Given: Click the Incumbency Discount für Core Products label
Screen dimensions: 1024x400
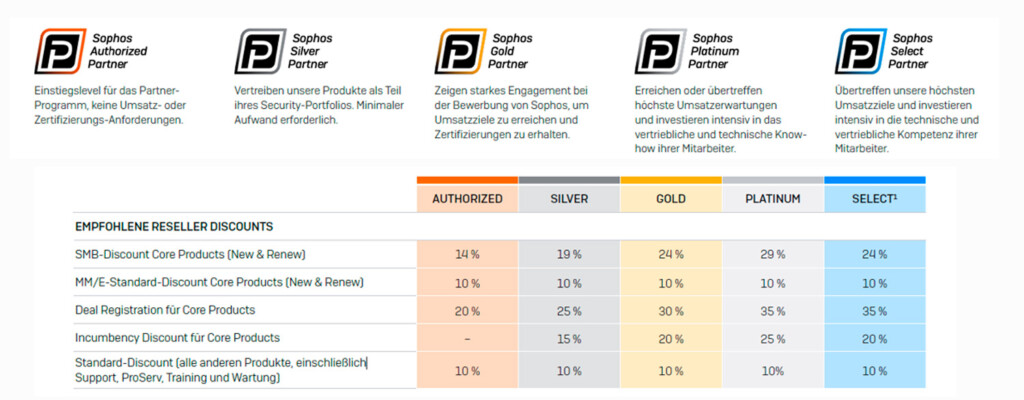Looking at the screenshot, I should [x=178, y=338].
